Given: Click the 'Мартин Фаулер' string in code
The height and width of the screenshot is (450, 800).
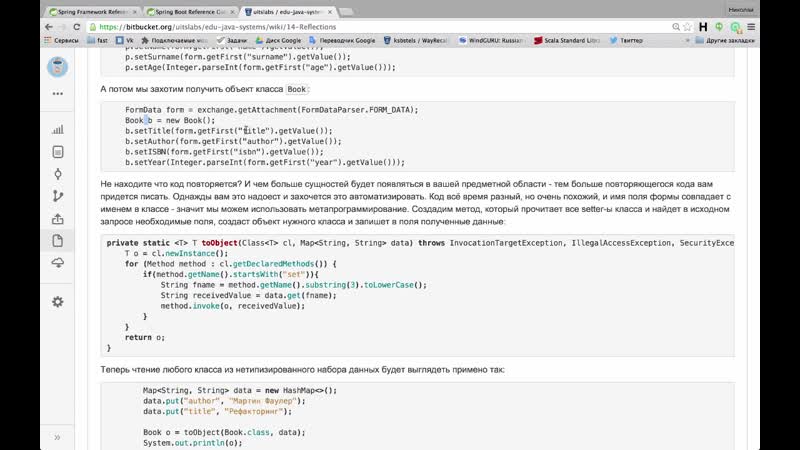Looking at the screenshot, I should [263, 401].
